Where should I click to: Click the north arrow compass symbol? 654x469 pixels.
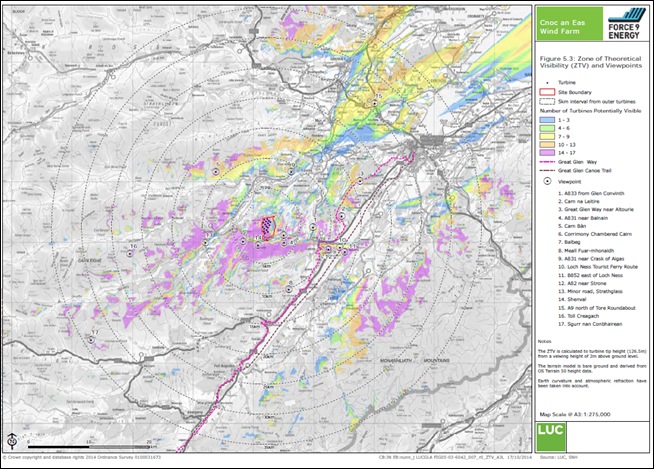13,441
